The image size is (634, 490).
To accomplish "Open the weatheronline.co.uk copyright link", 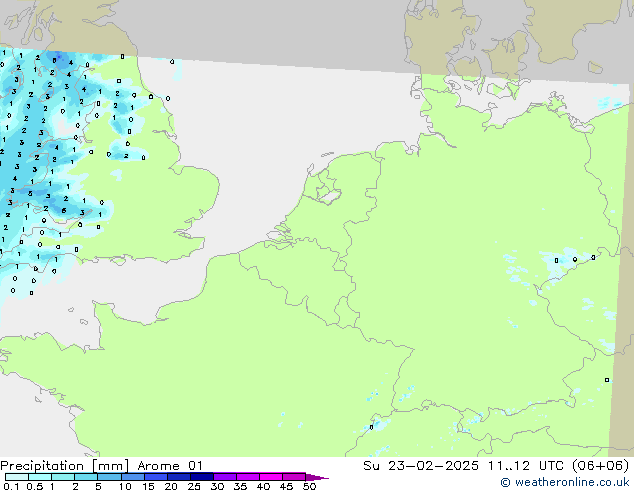I will point(564,482).
